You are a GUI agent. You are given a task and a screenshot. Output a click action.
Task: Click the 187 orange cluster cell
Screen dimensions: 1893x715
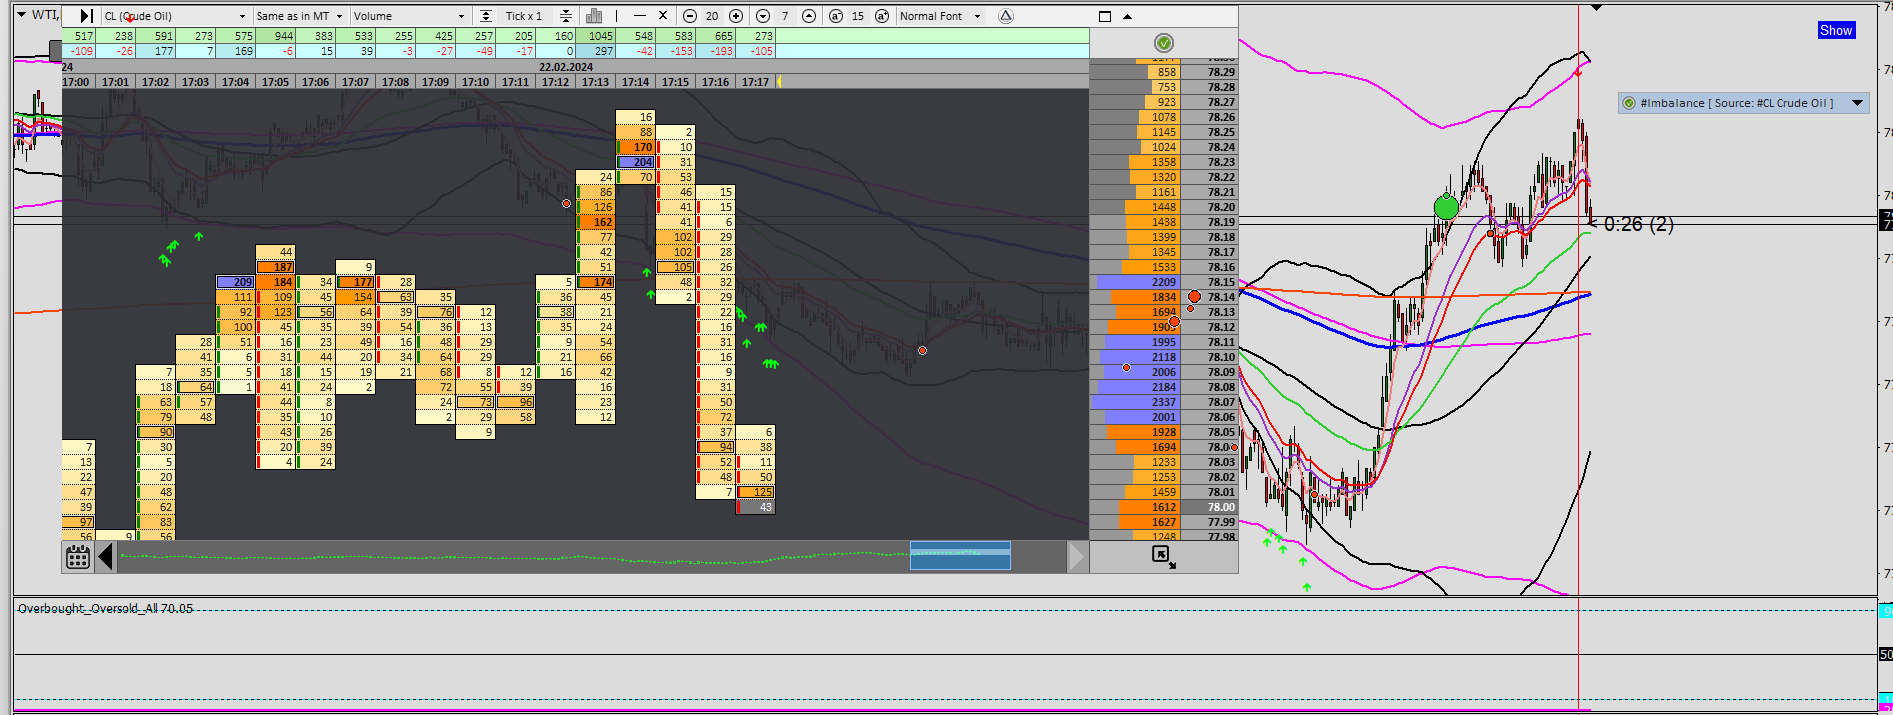point(276,267)
